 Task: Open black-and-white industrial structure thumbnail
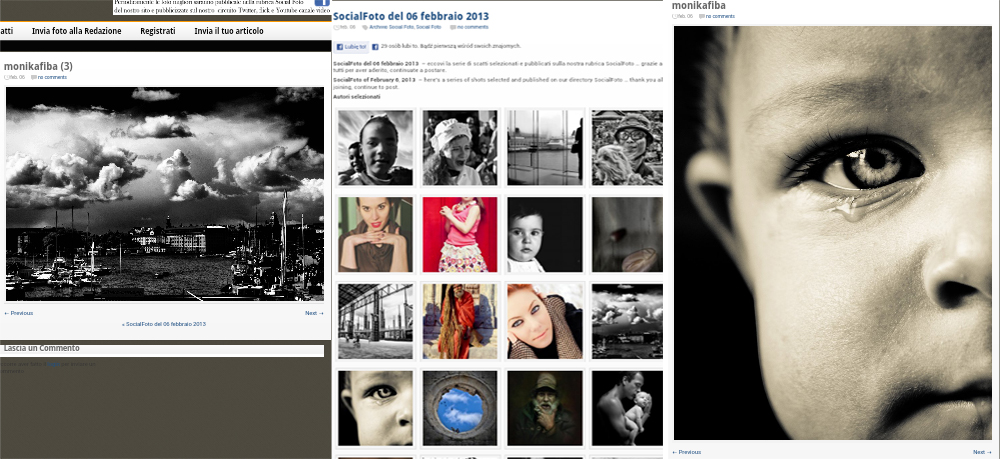coord(376,321)
